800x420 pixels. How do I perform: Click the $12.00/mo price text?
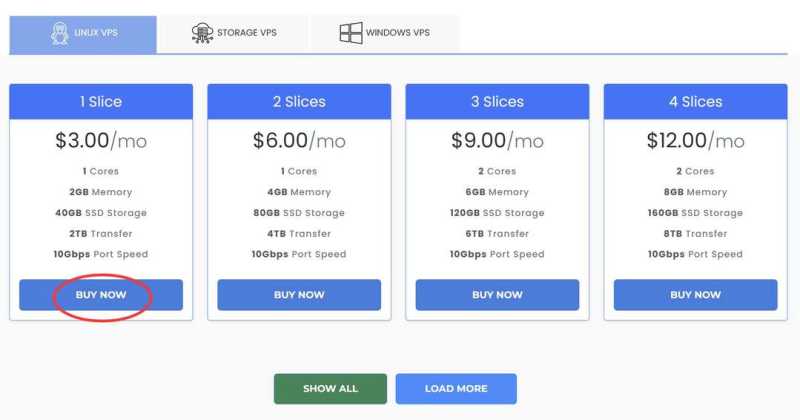click(695, 141)
